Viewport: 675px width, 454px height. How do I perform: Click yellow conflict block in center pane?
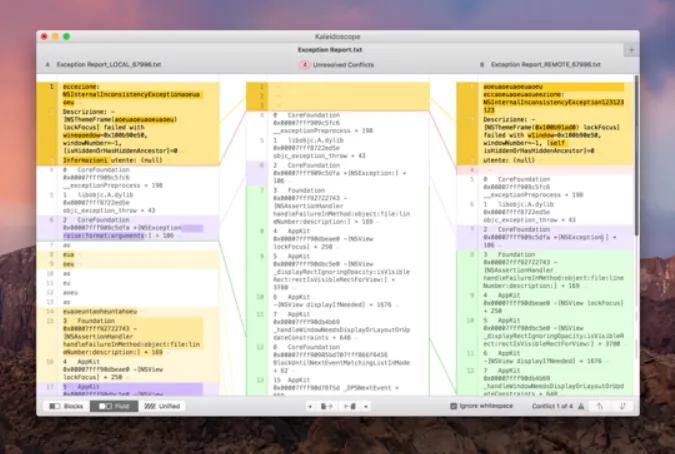tap(338, 96)
